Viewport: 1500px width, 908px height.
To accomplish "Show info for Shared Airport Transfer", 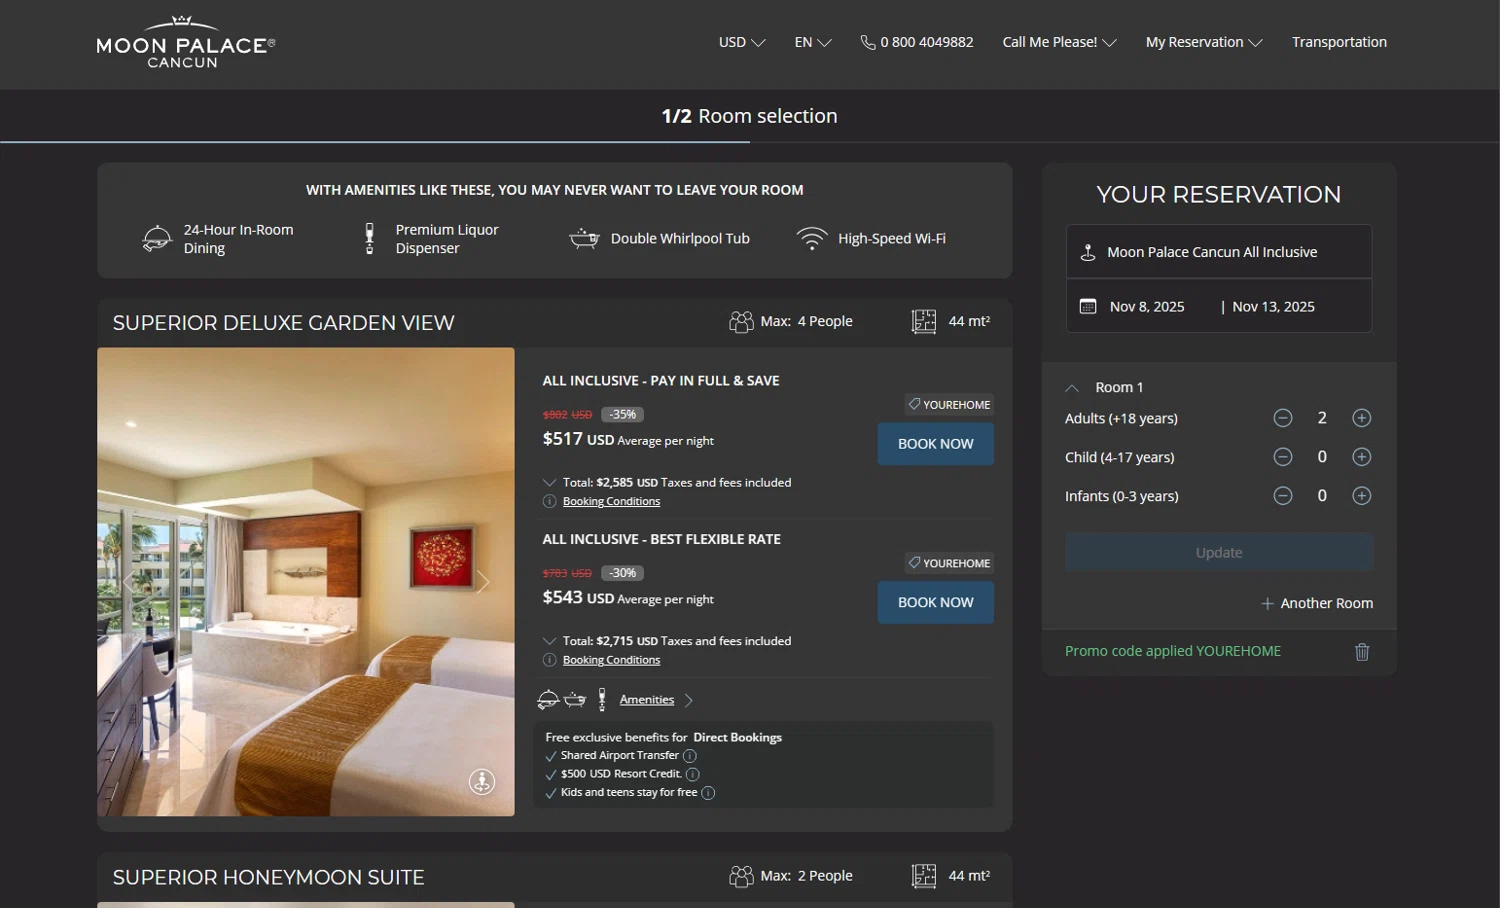I will (x=690, y=756).
